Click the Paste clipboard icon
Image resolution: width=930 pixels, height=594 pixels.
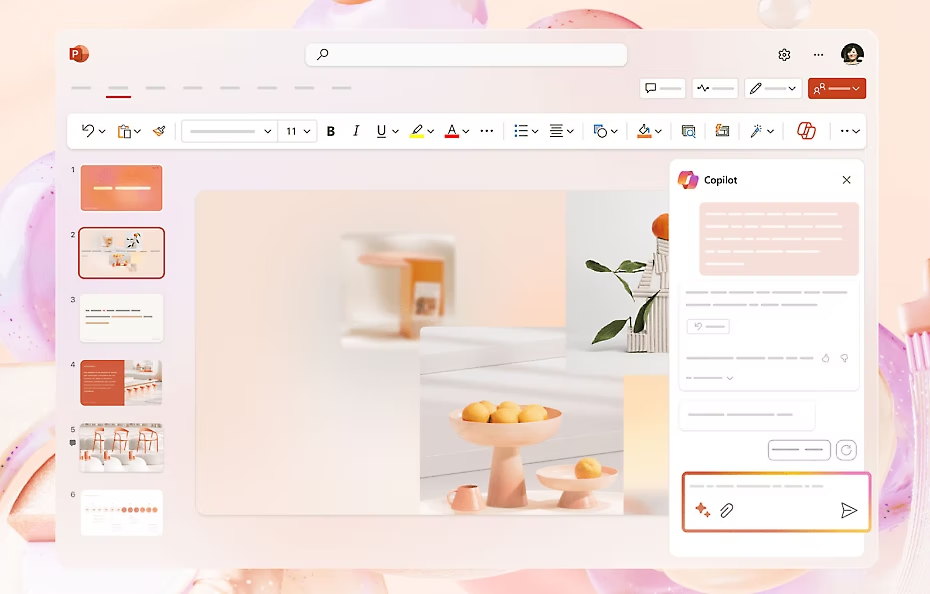click(124, 131)
